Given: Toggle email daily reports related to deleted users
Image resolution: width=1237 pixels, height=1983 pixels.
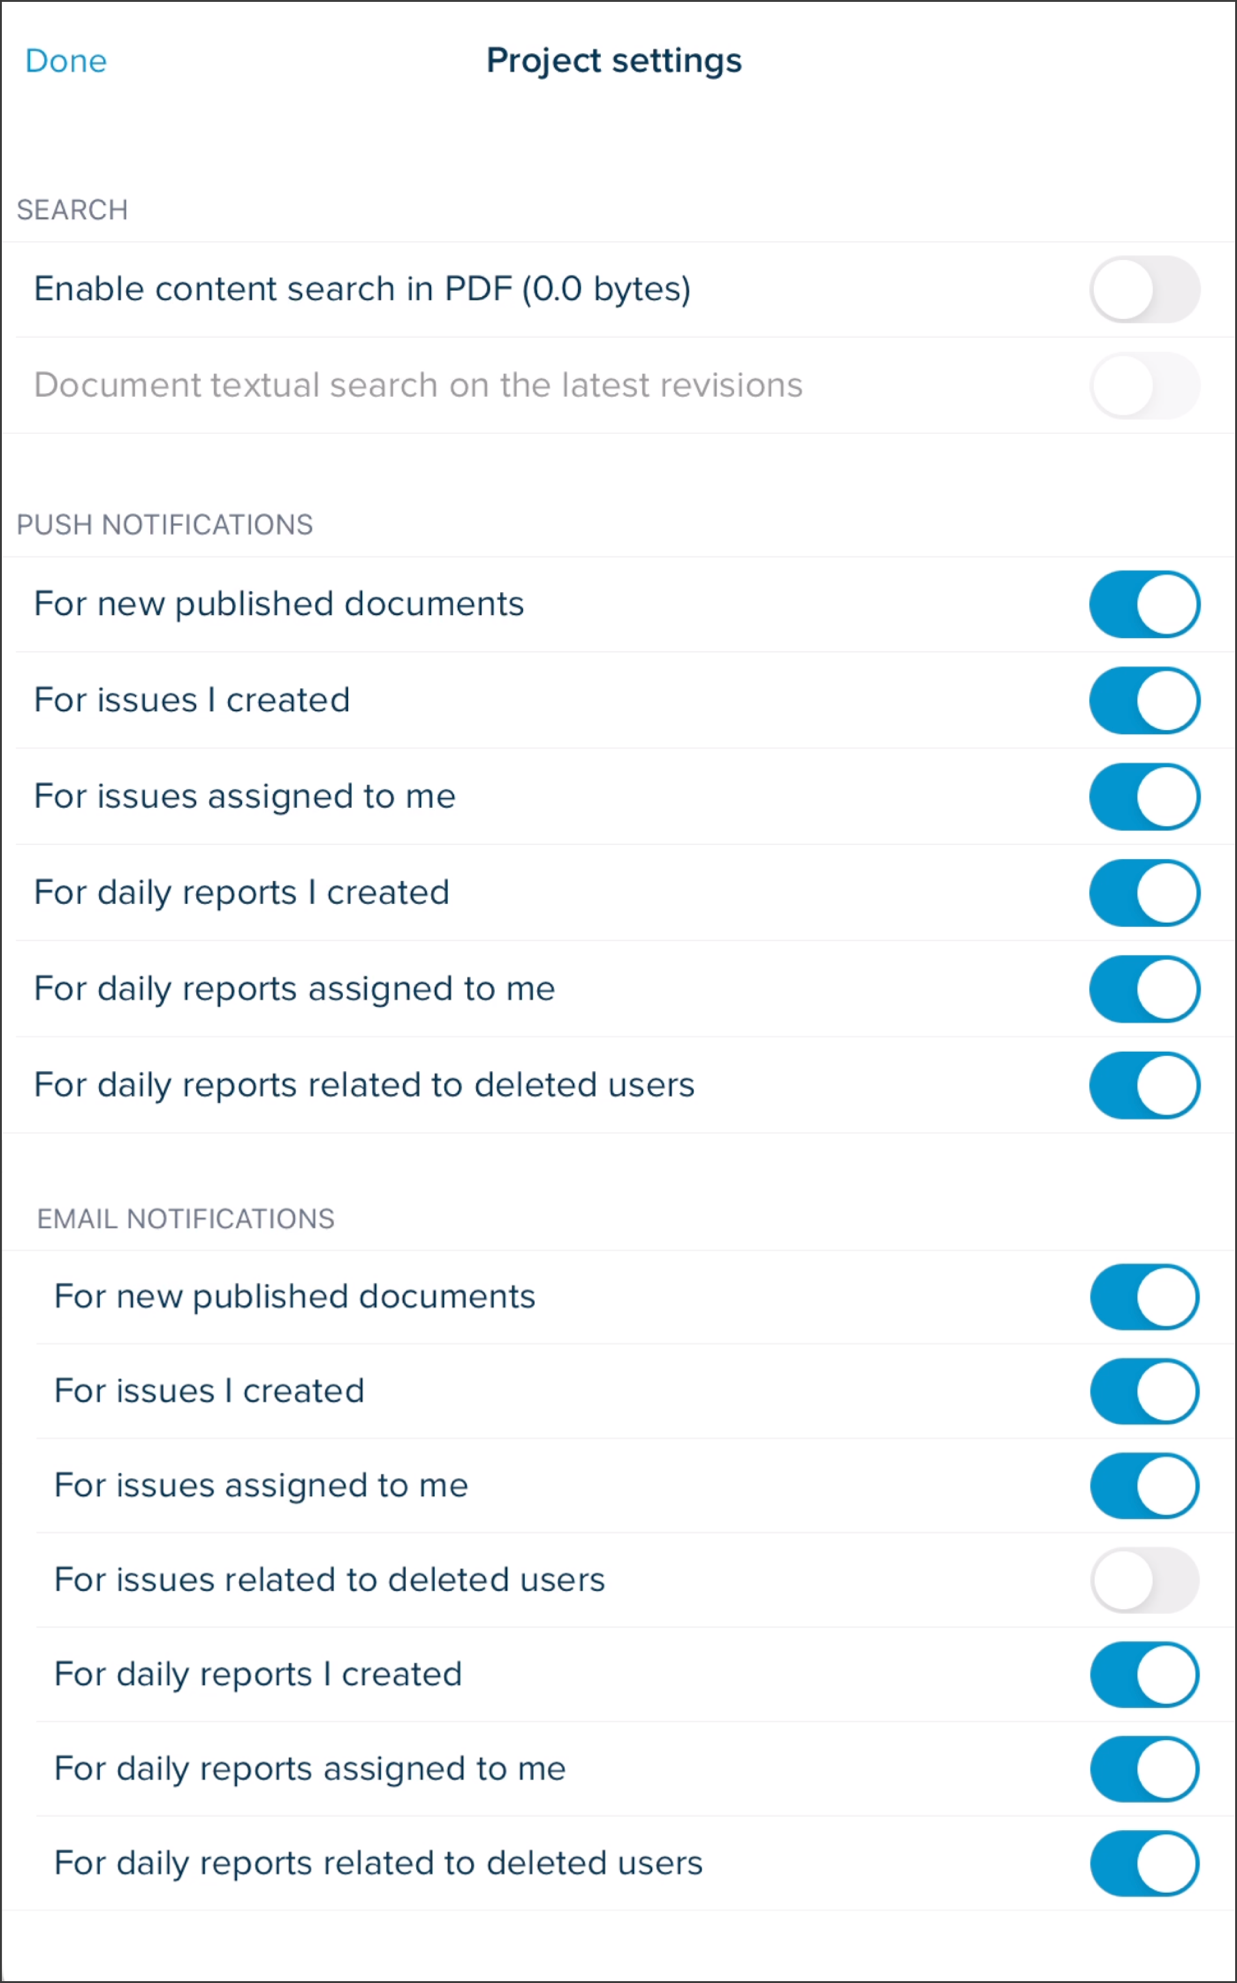Looking at the screenshot, I should point(1145,1863).
